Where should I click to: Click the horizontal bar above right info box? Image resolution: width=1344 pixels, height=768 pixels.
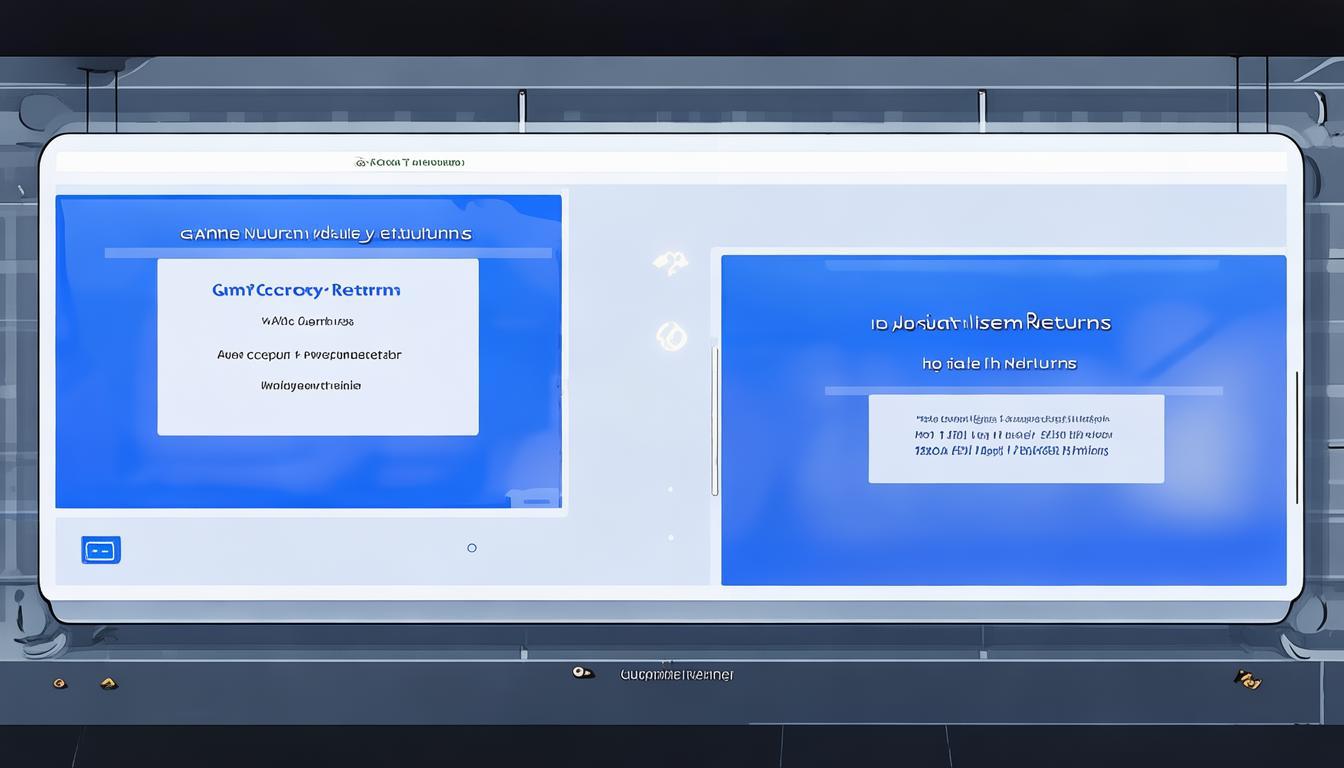(1023, 391)
